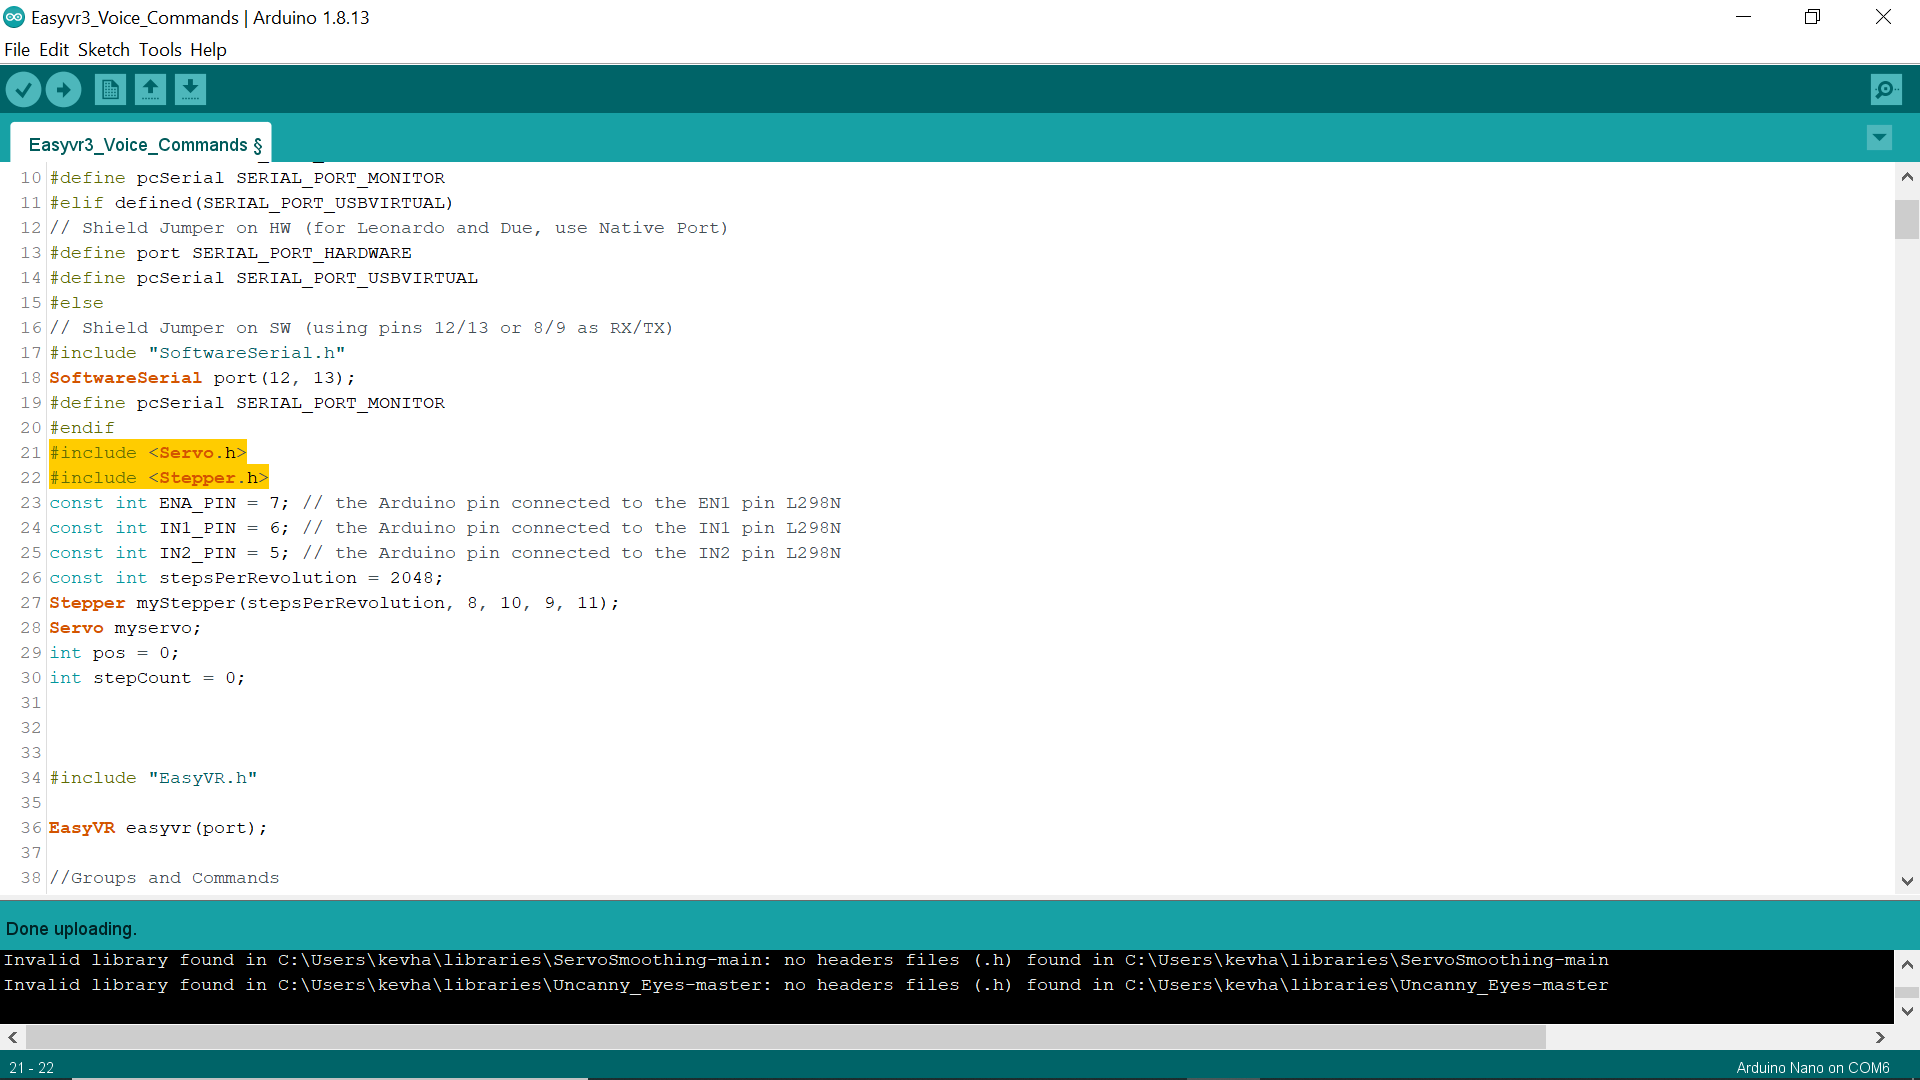Click the Arduino logo in the title bar
This screenshot has height=1080, width=1920.
14,17
